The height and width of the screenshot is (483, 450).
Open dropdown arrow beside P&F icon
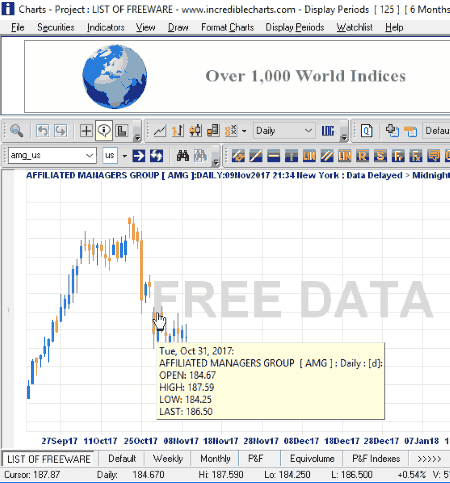coord(244,131)
